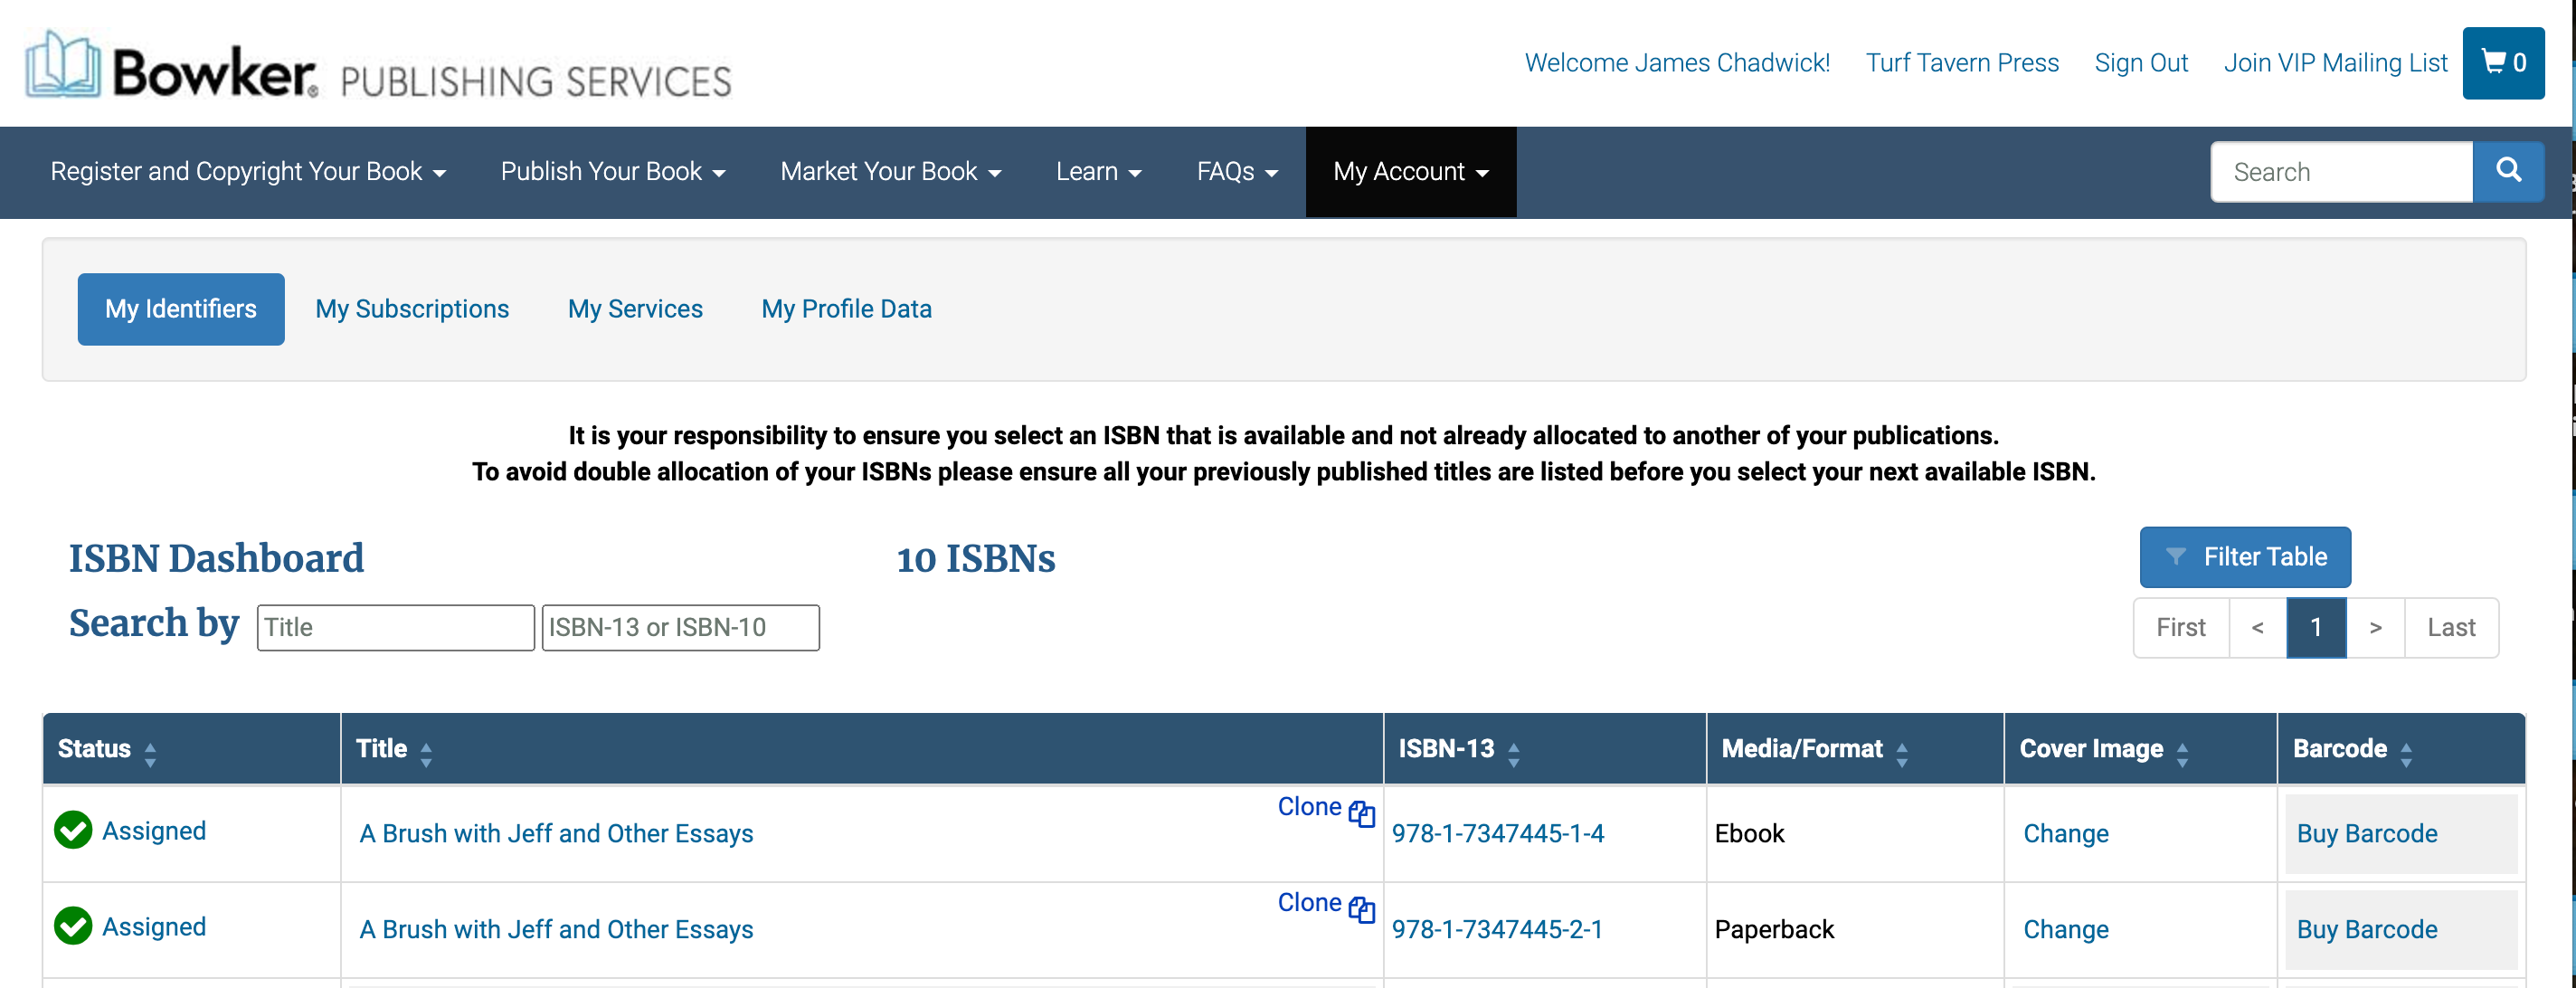The image size is (2576, 988).
Task: Sort table by ISBN-13 column arrows
Action: [1513, 754]
